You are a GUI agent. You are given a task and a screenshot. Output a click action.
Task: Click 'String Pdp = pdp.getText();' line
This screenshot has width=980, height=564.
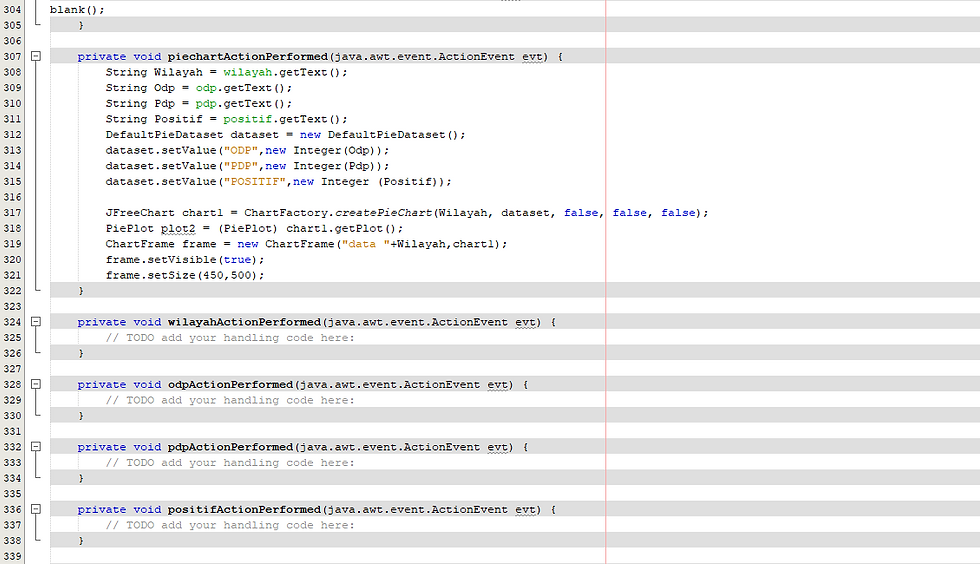tap(199, 103)
